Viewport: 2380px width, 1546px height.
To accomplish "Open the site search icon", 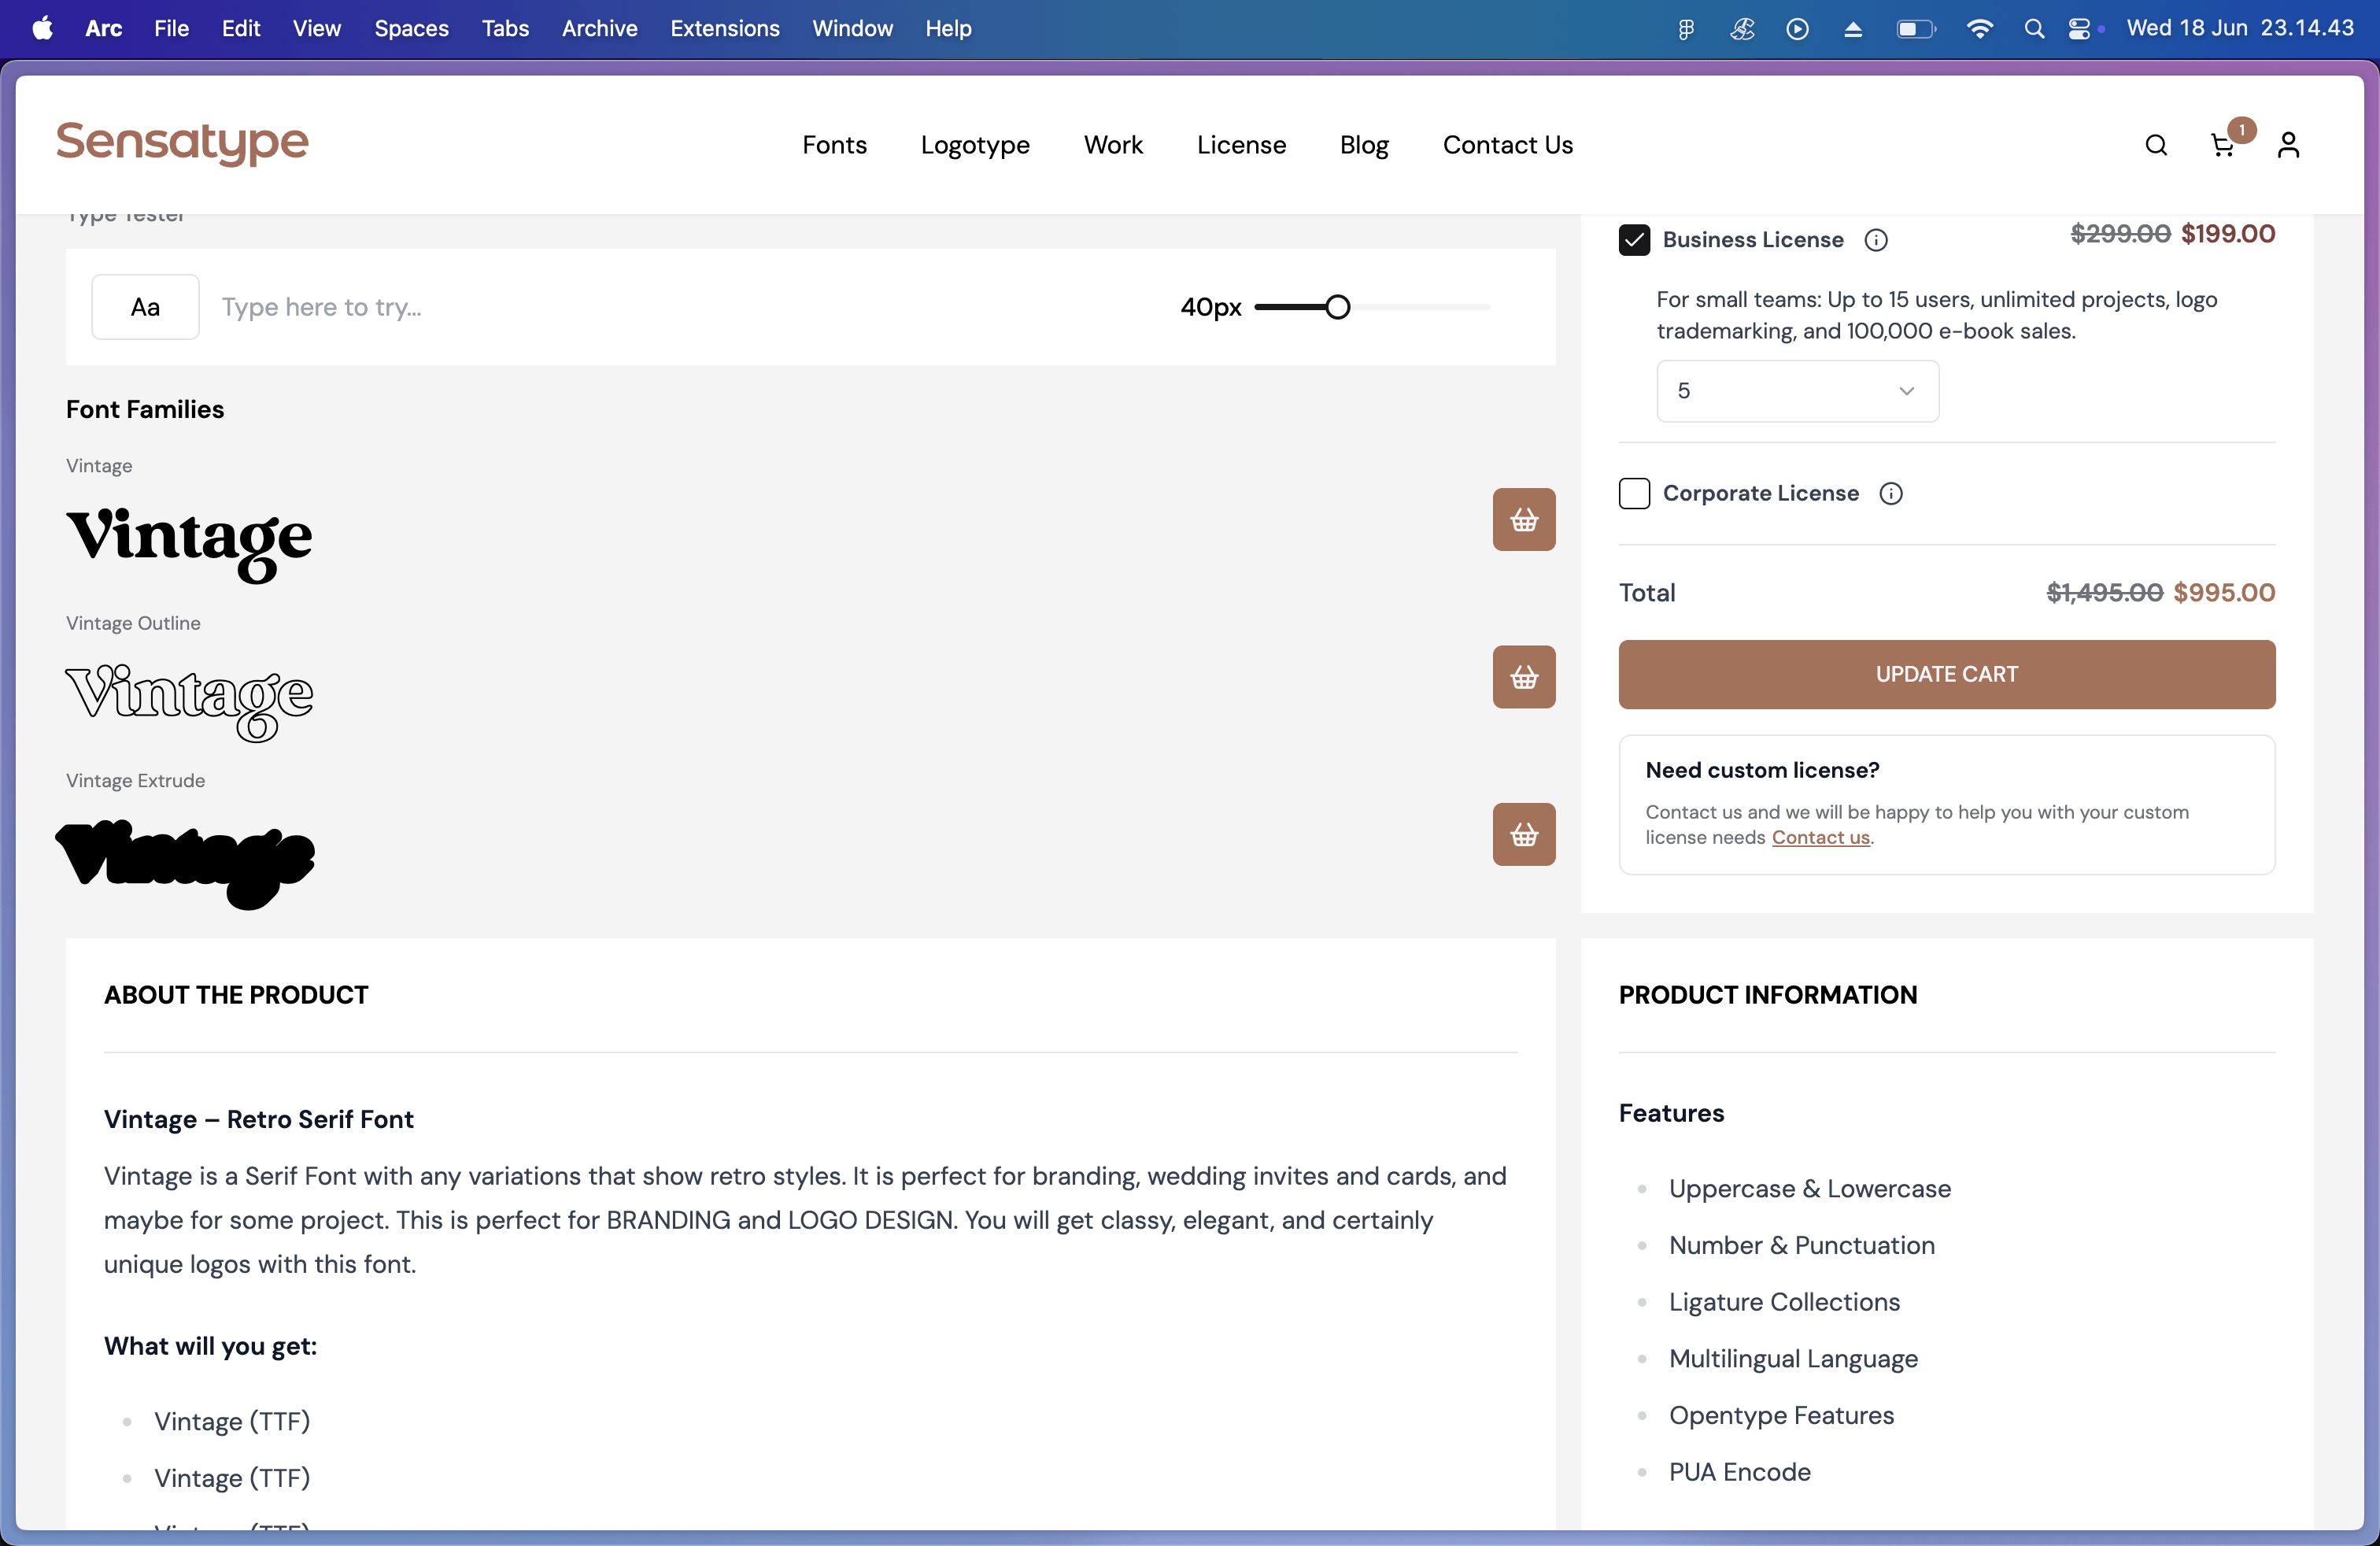I will click(2156, 145).
